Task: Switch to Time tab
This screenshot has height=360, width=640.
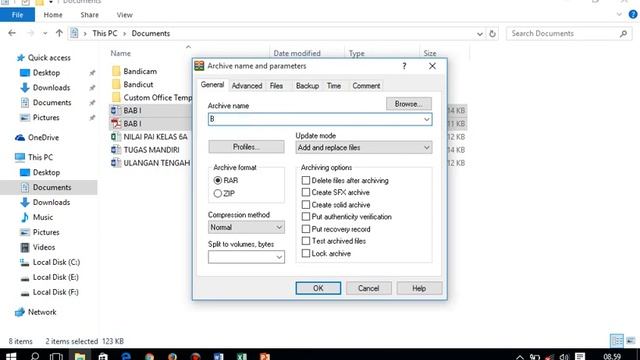Action: point(334,86)
